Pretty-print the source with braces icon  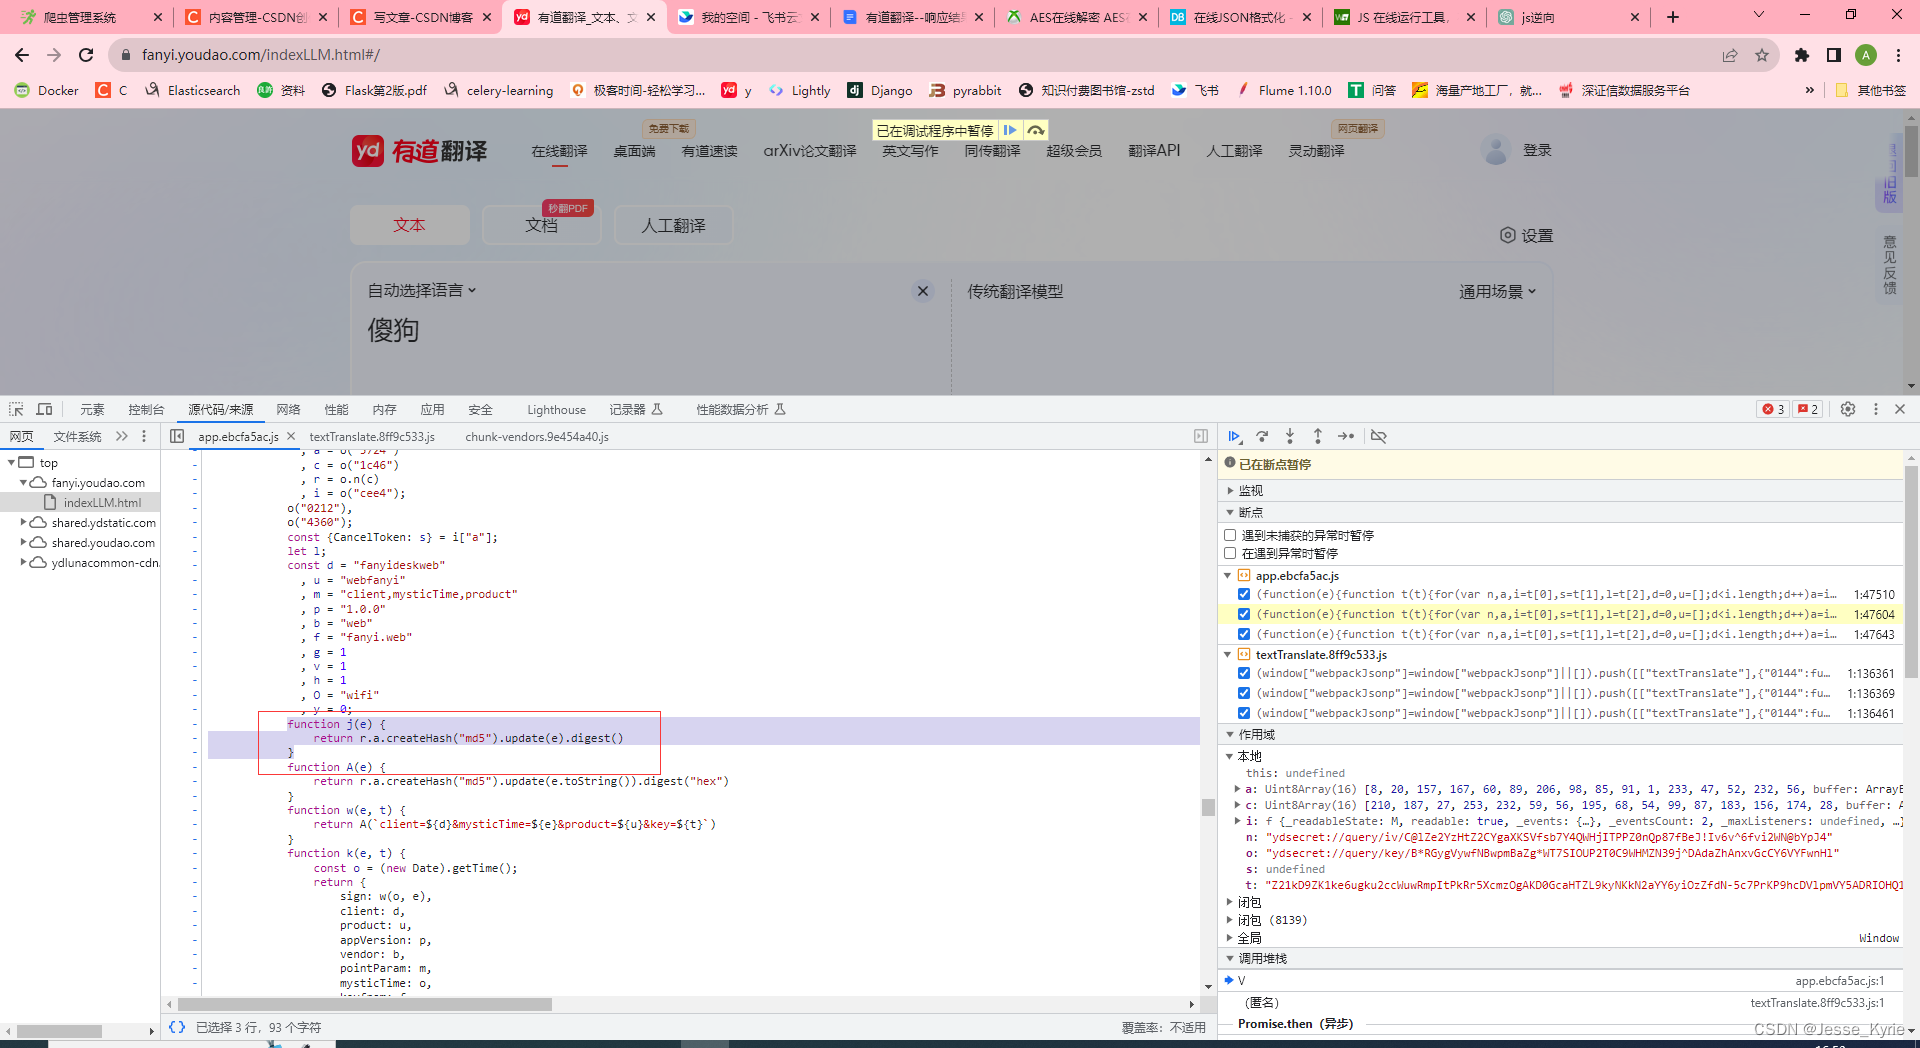click(177, 1027)
